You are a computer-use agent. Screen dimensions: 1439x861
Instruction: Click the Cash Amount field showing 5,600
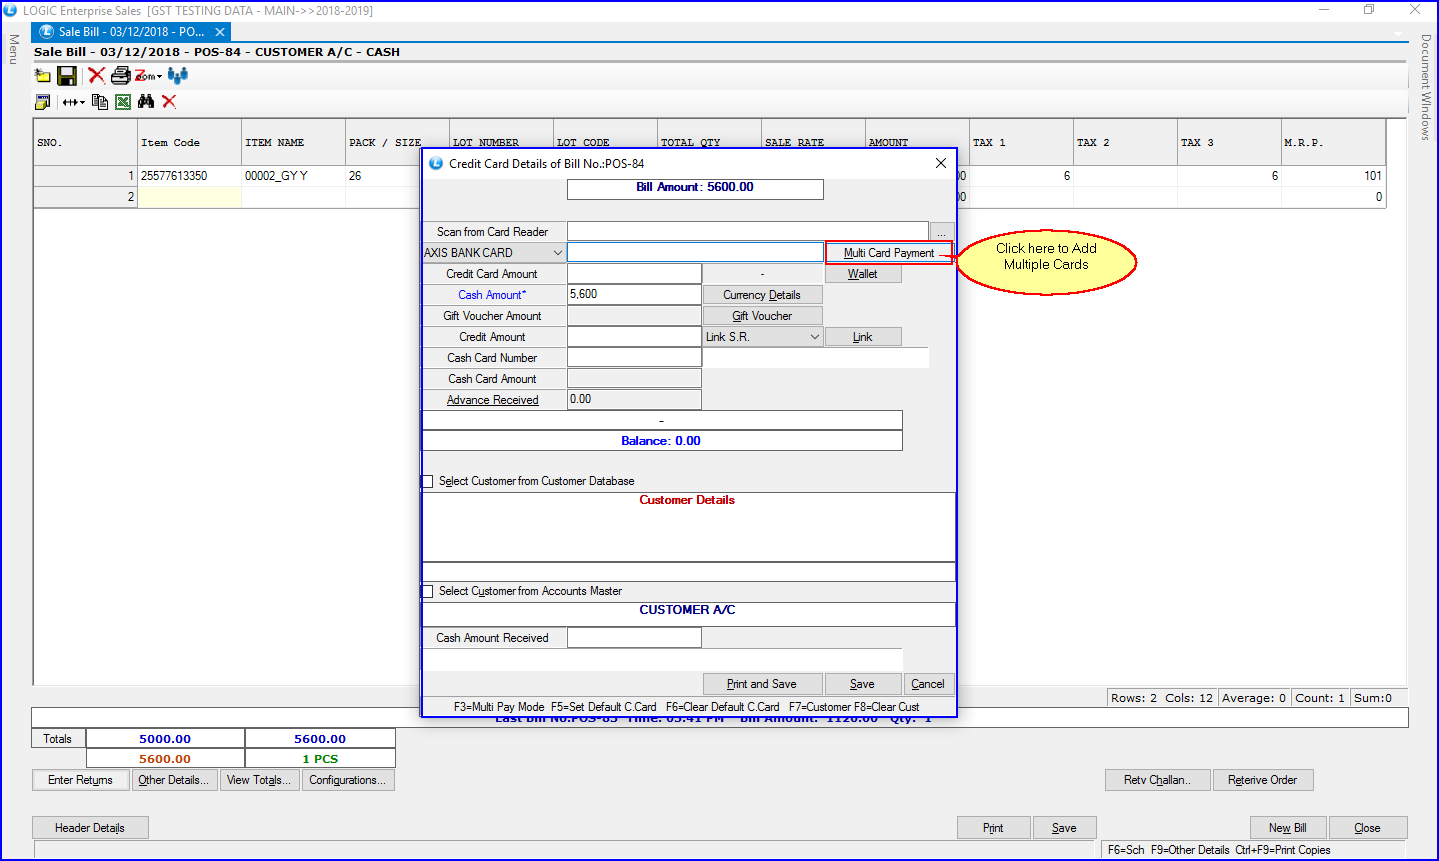tap(634, 295)
